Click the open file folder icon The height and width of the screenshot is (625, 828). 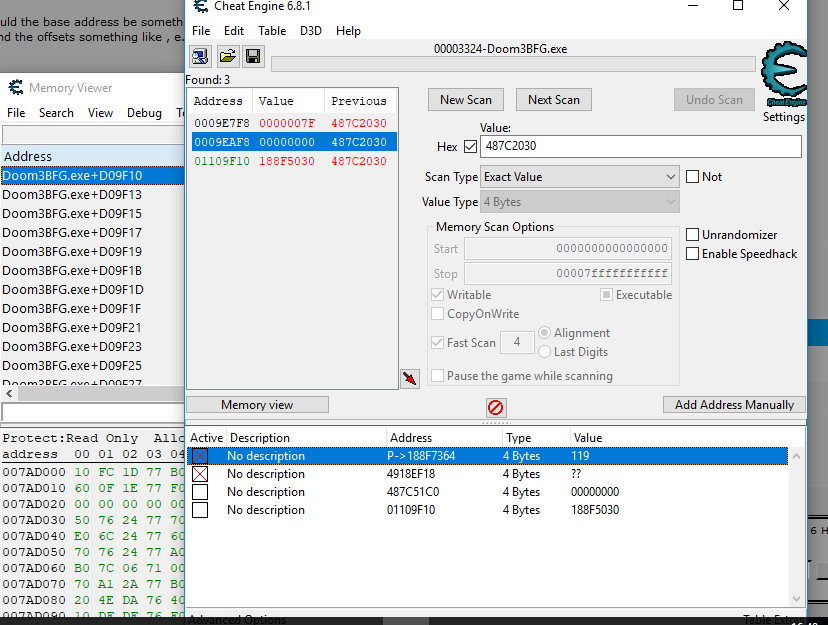(x=227, y=56)
